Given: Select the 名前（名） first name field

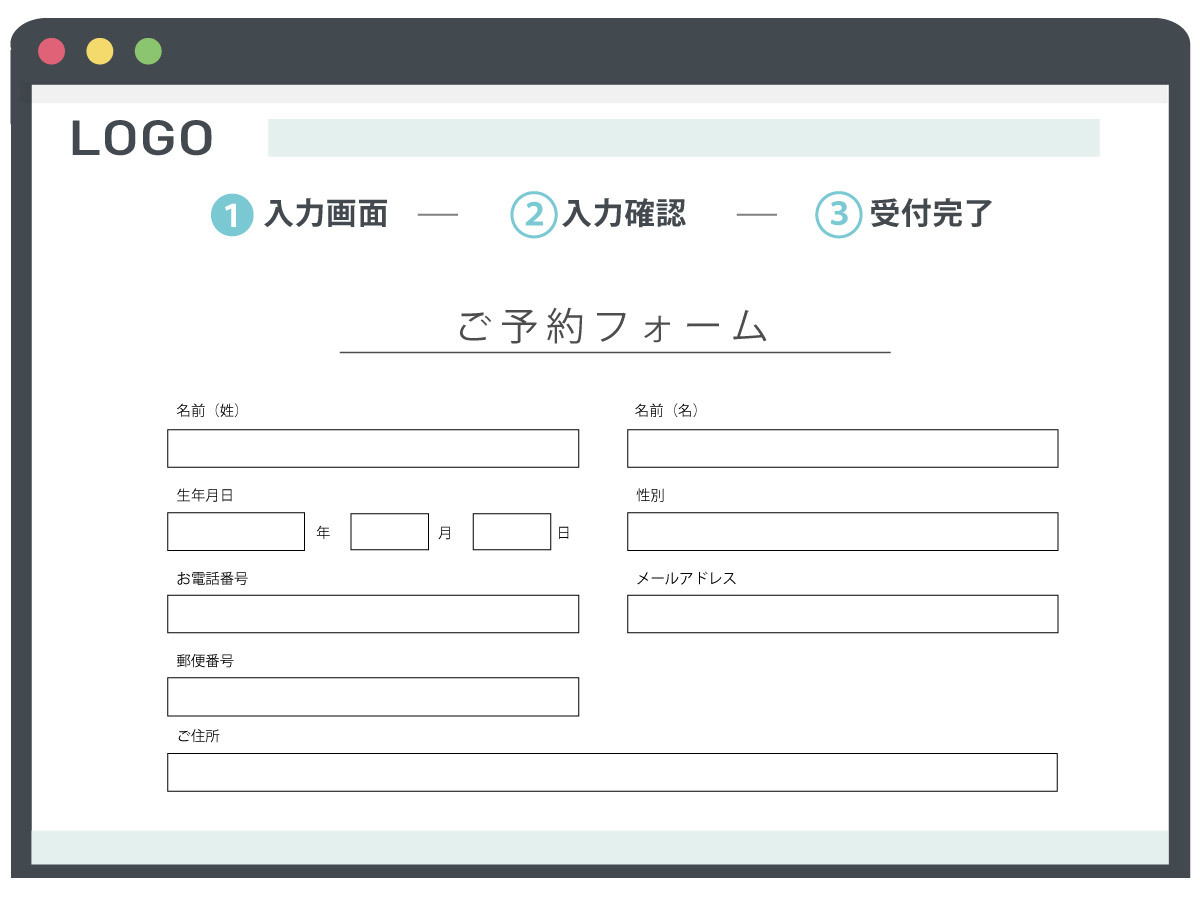Looking at the screenshot, I should 842,447.
